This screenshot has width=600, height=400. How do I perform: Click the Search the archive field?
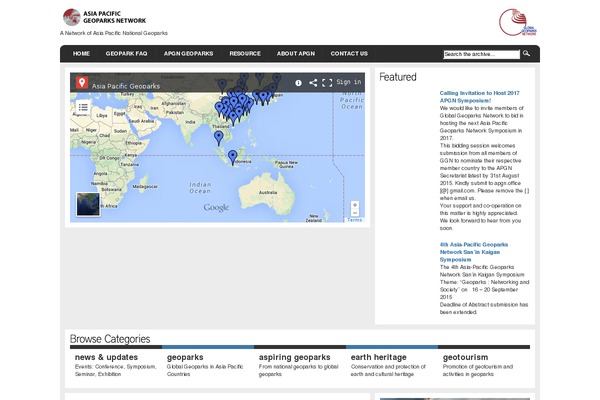481,54
